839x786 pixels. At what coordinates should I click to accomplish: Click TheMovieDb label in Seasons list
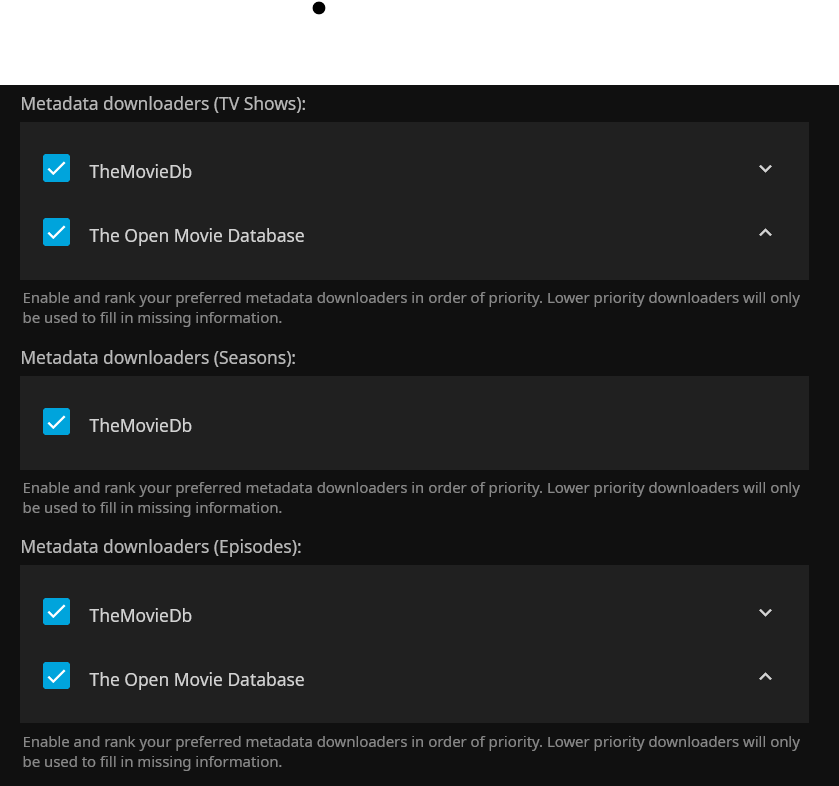[x=140, y=425]
